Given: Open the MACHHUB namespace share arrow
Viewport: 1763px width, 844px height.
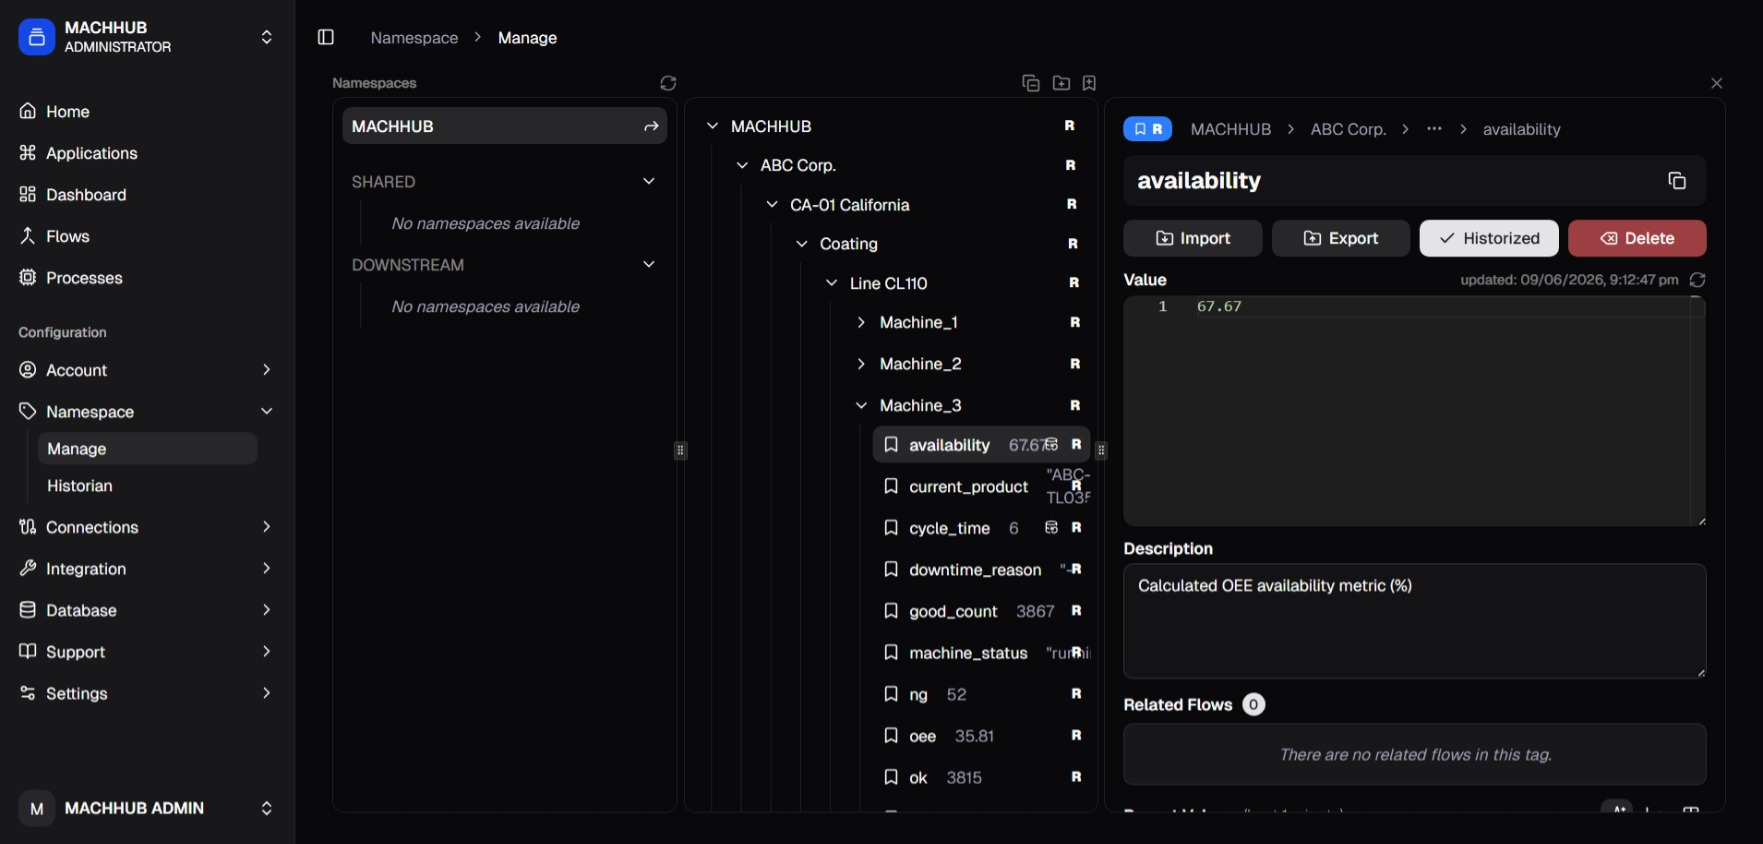Looking at the screenshot, I should pyautogui.click(x=651, y=126).
